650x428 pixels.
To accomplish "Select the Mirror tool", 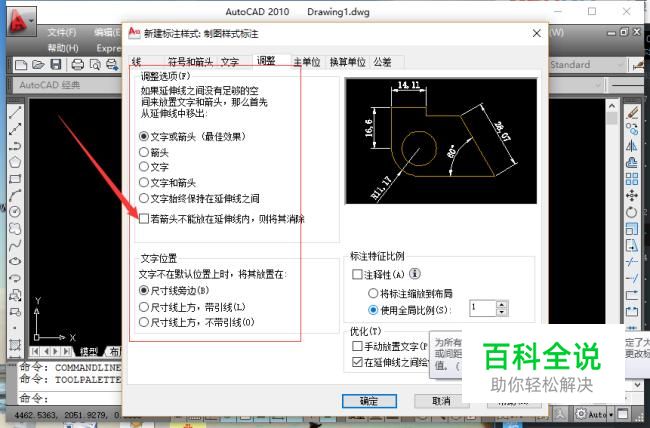I will pos(632,146).
